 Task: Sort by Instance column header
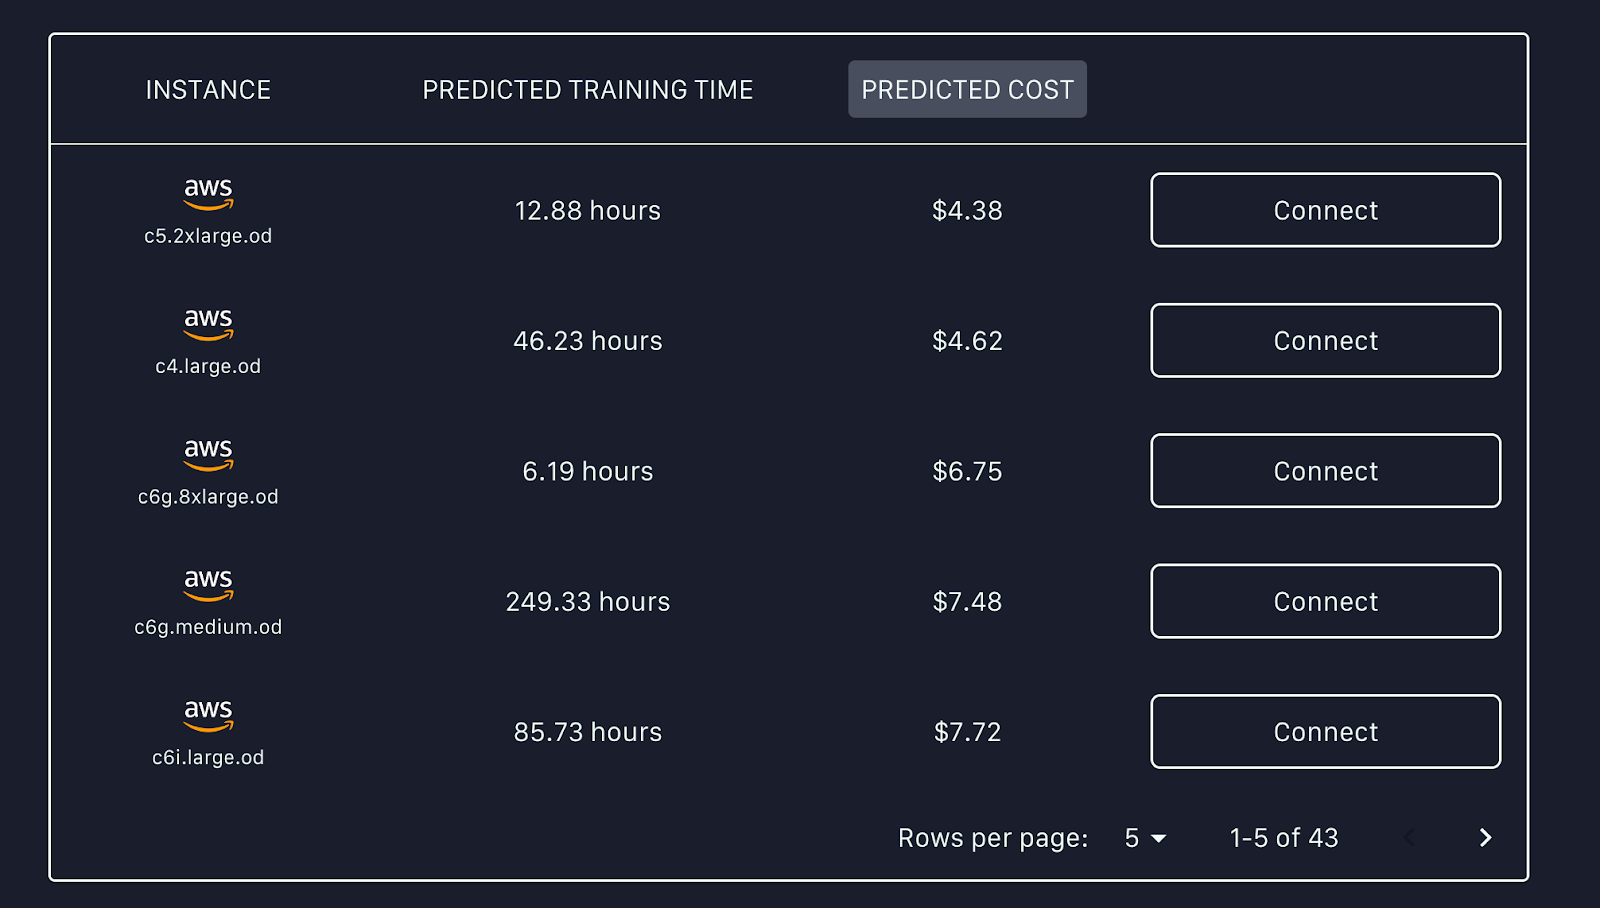pos(208,90)
